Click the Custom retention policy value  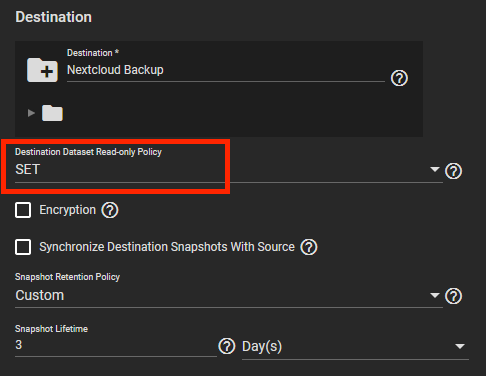[40, 295]
